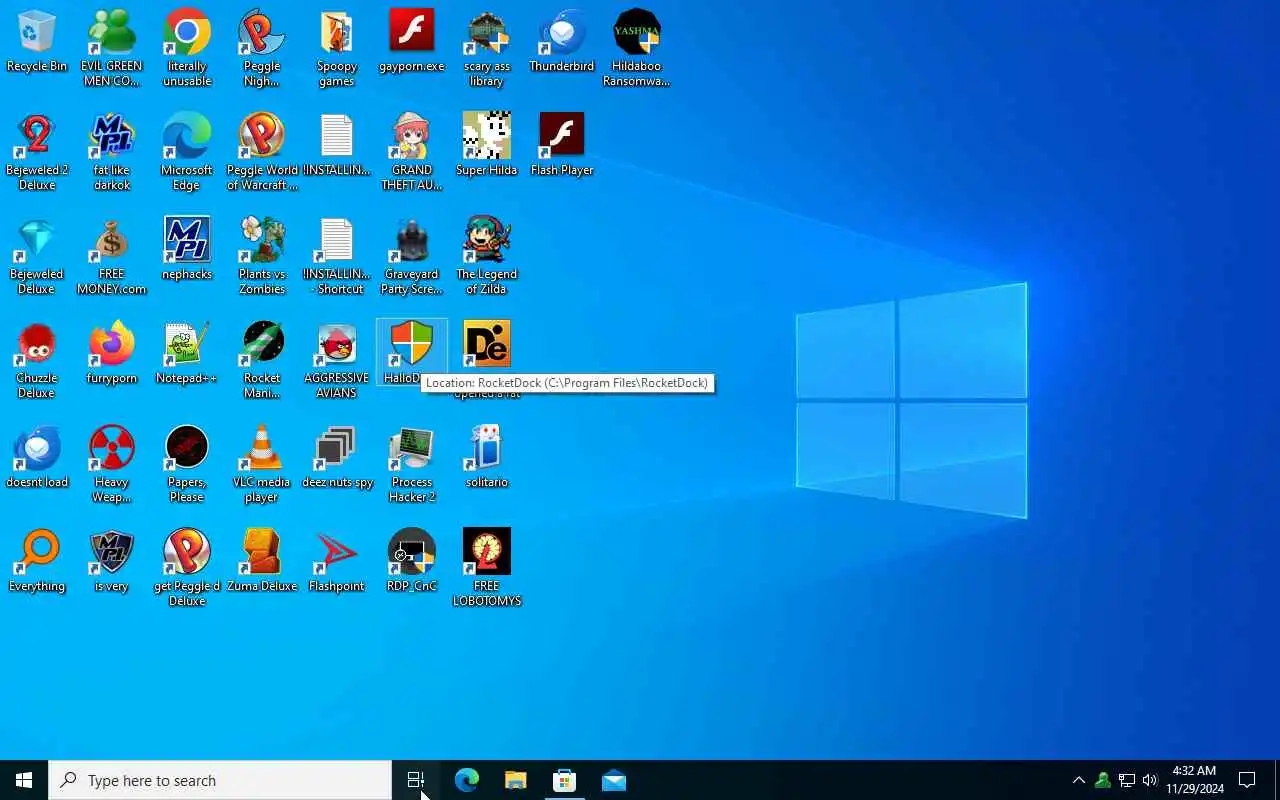
Task: Select the Graveyard Party Scre... shortcut
Action: coord(412,256)
